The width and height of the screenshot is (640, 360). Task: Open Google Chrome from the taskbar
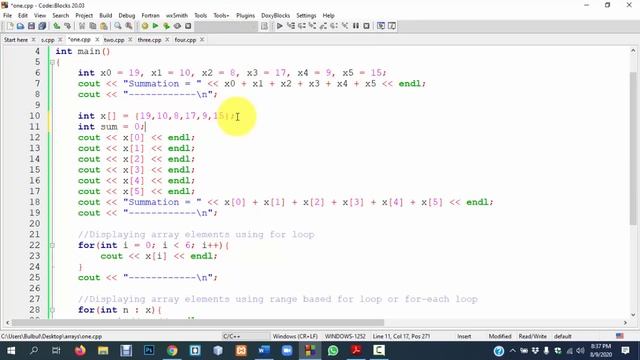coord(172,351)
